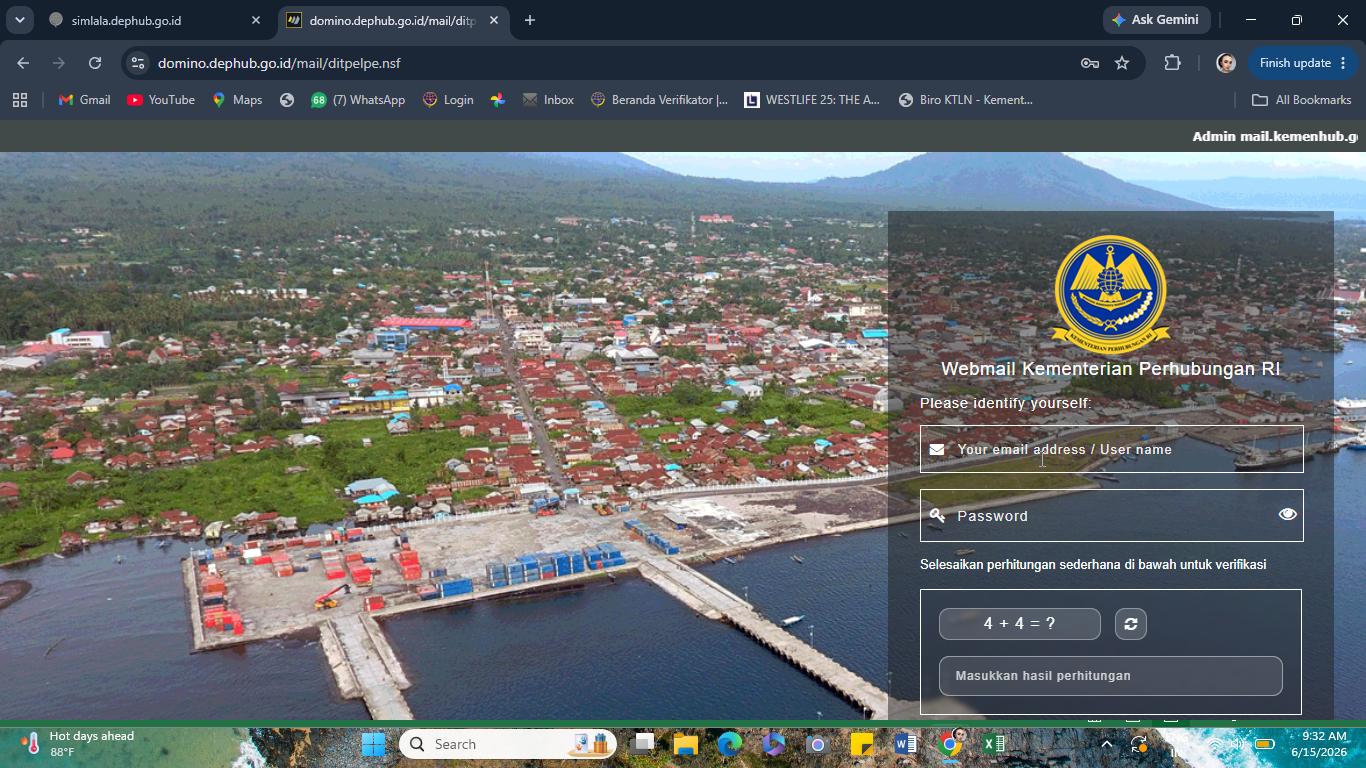Click the address bar URL field
The height and width of the screenshot is (768, 1366).
coord(612,63)
